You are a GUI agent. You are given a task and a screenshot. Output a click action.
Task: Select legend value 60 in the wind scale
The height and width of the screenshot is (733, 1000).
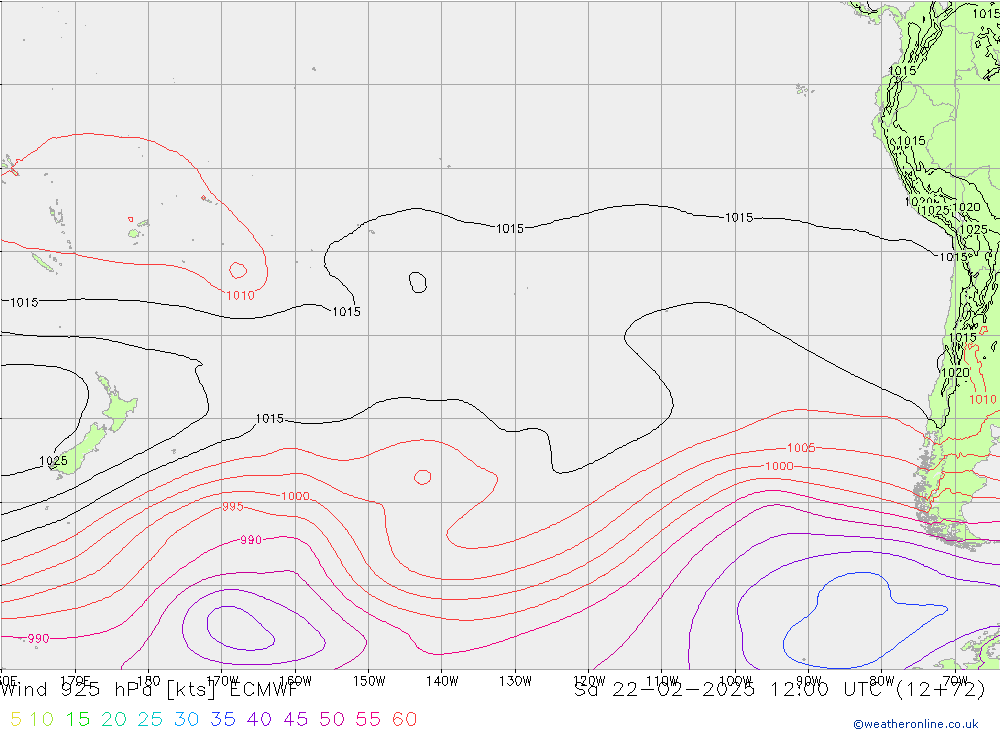(x=405, y=720)
